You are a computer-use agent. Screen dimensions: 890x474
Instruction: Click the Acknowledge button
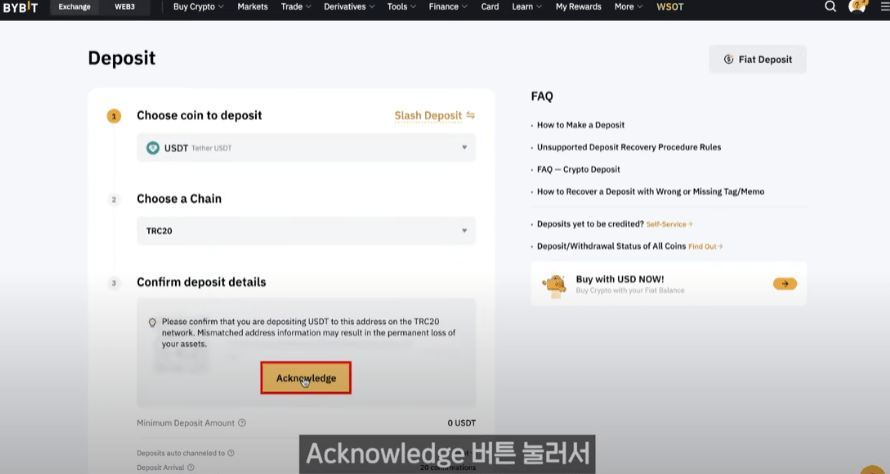[306, 378]
